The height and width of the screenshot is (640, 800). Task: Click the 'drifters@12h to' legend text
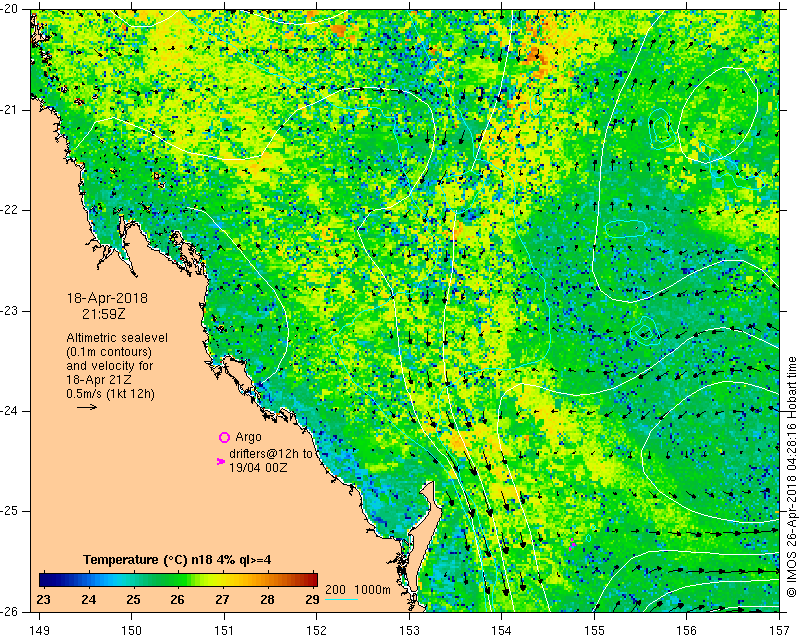click(x=271, y=454)
